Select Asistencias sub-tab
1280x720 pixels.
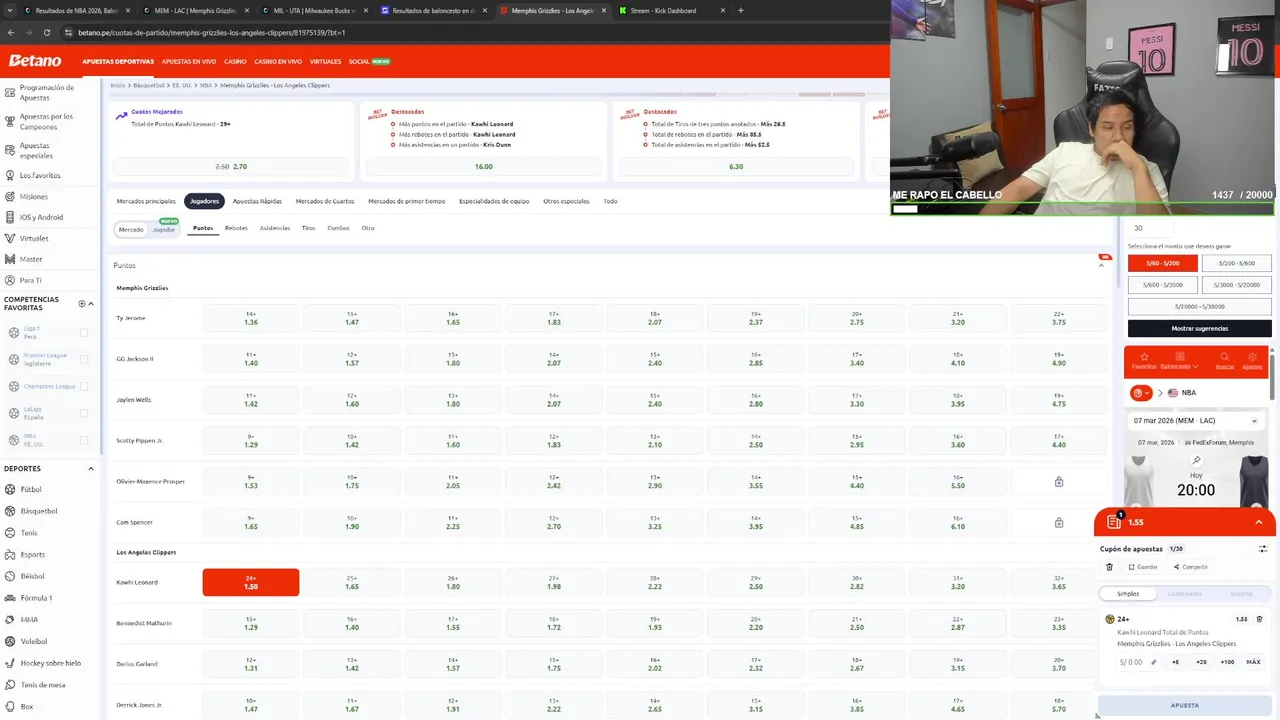(x=275, y=228)
